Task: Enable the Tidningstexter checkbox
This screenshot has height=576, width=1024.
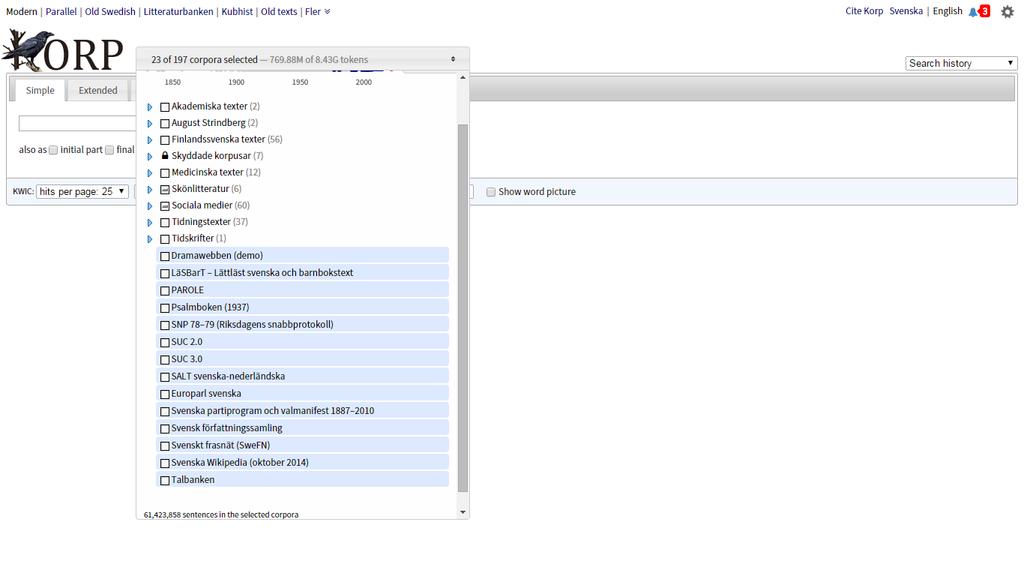Action: (165, 223)
